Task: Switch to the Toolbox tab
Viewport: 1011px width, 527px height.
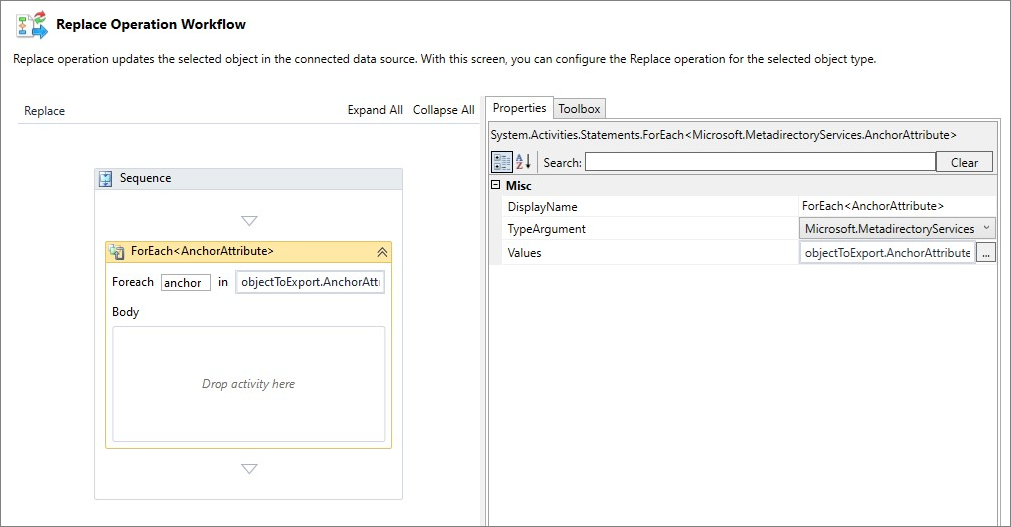Action: pyautogui.click(x=579, y=108)
